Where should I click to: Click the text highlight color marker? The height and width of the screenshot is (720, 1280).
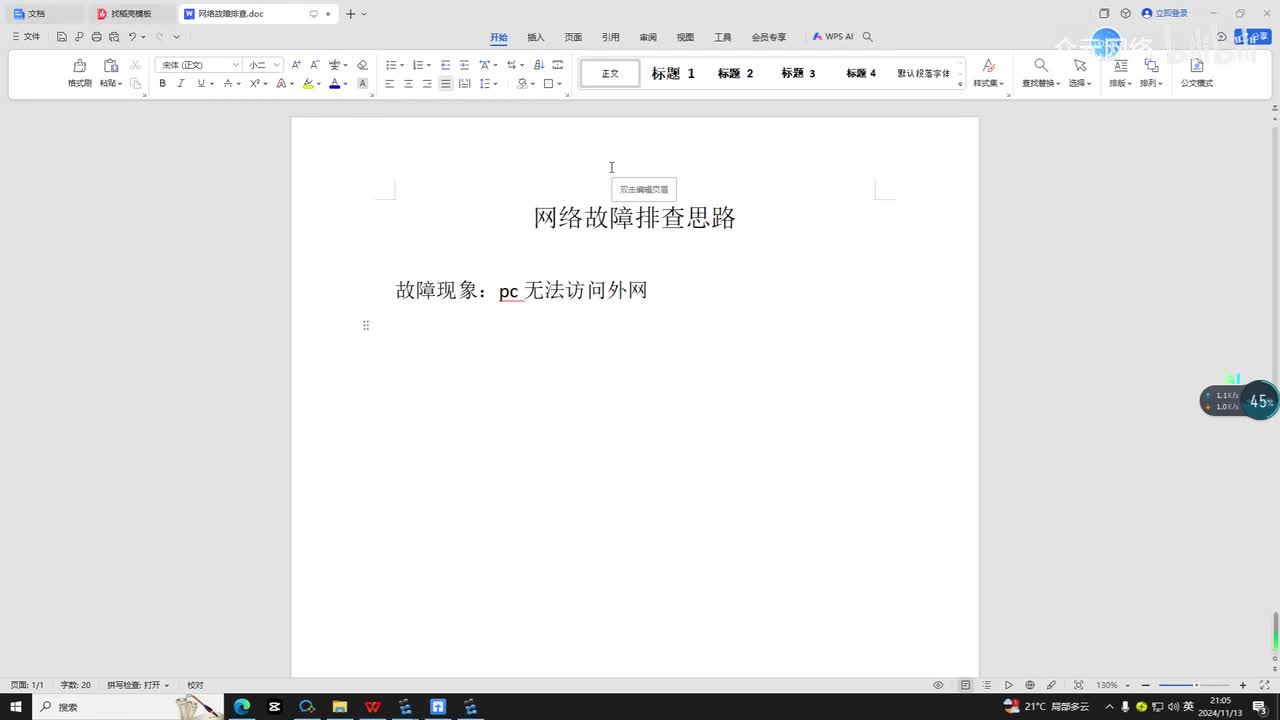[308, 84]
